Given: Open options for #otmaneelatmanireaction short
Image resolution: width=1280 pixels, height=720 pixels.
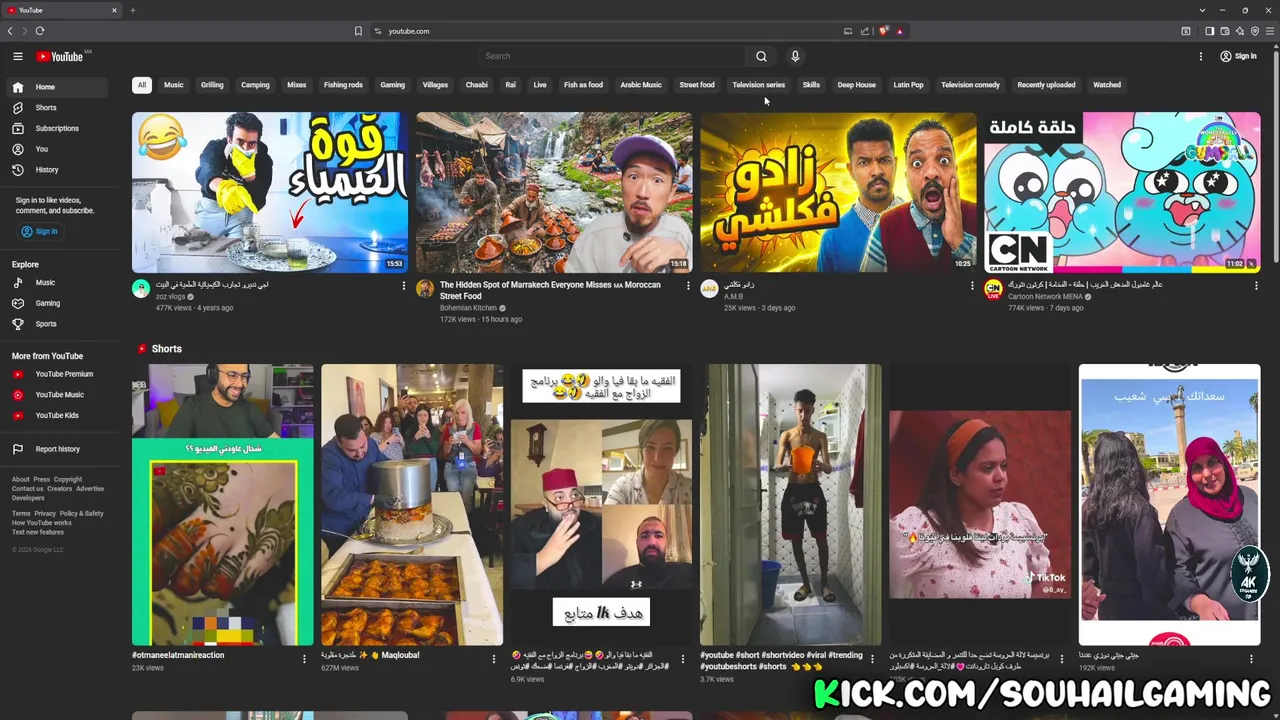Looking at the screenshot, I should (x=304, y=659).
